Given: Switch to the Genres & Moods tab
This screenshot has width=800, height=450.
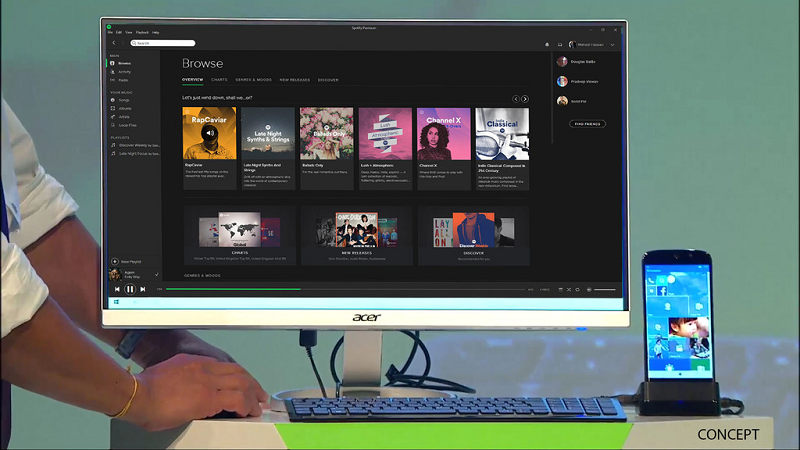Looking at the screenshot, I should [x=254, y=80].
